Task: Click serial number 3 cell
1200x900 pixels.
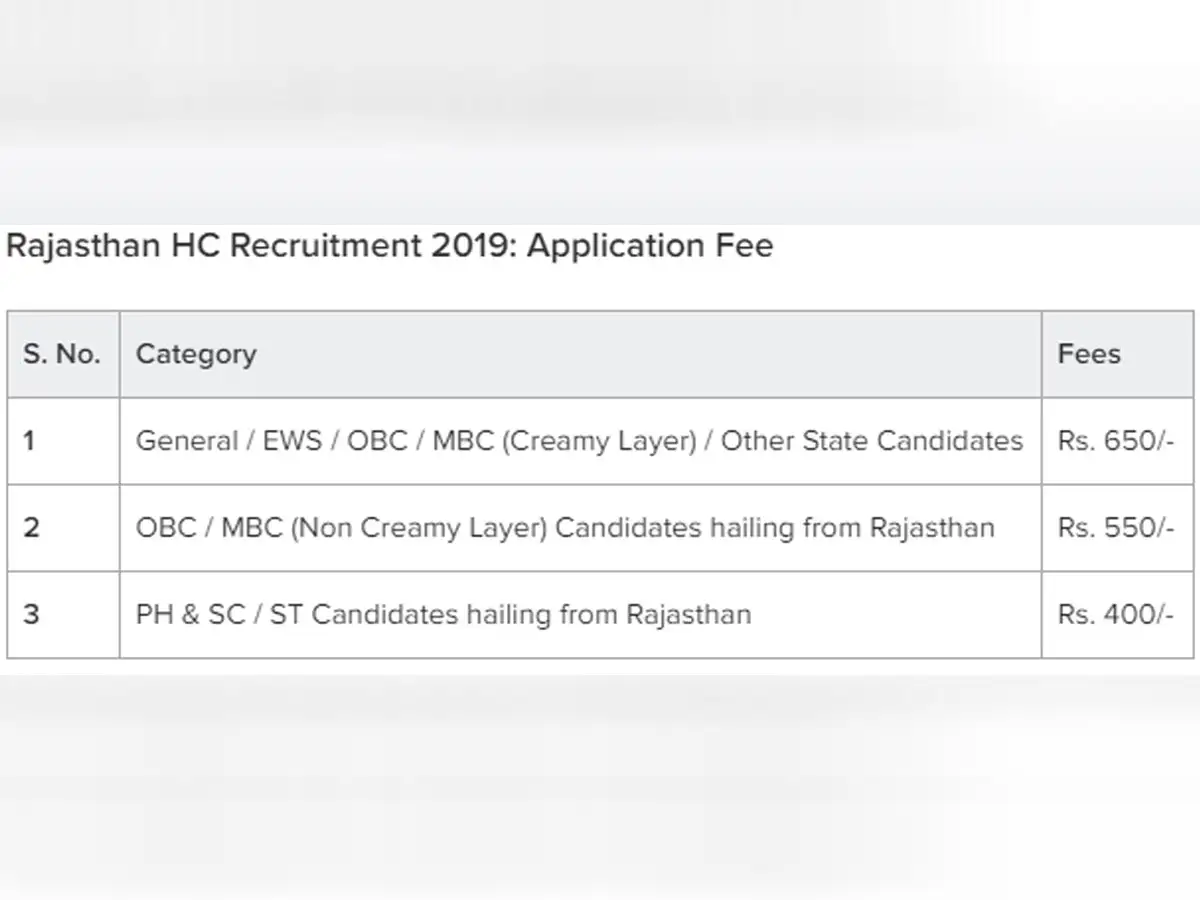Action: 31,614
